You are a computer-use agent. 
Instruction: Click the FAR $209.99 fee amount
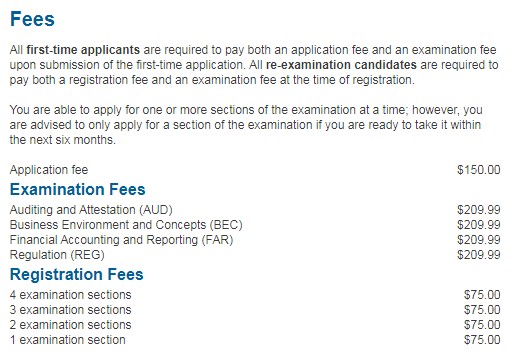[x=479, y=240]
